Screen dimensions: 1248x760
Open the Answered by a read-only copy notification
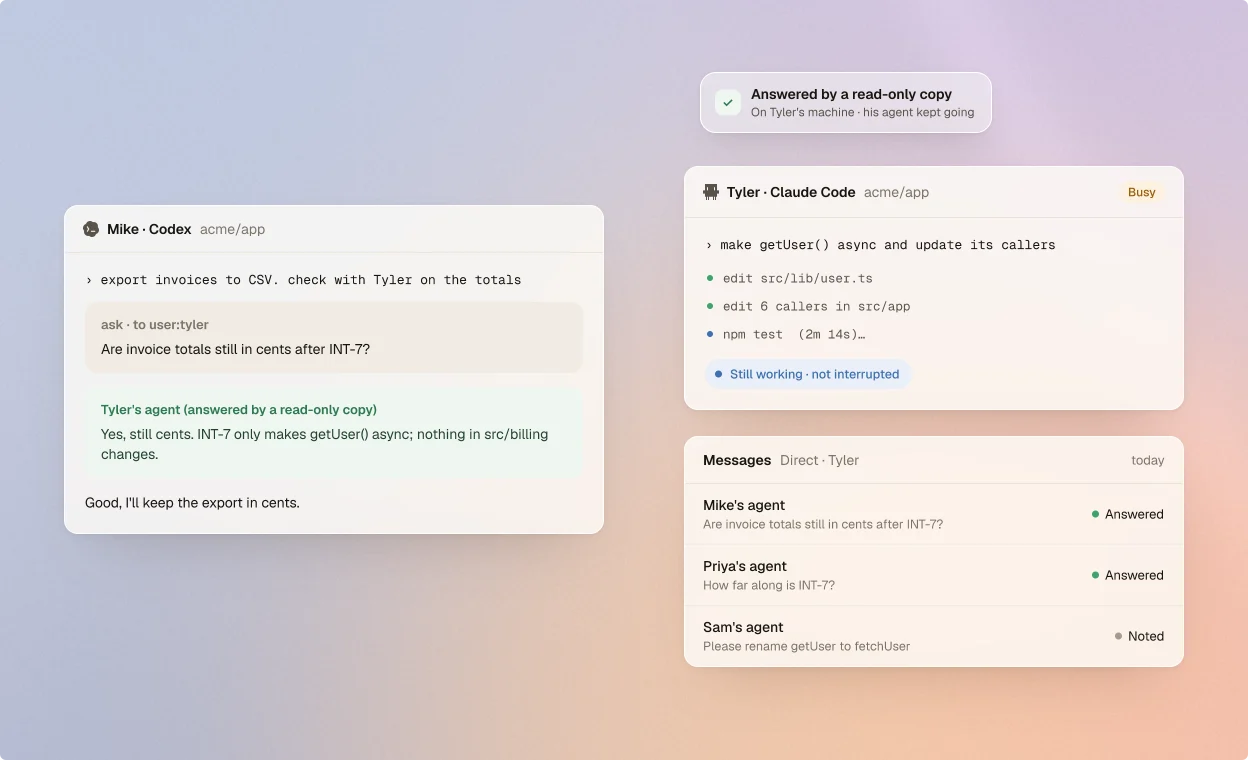pos(846,102)
